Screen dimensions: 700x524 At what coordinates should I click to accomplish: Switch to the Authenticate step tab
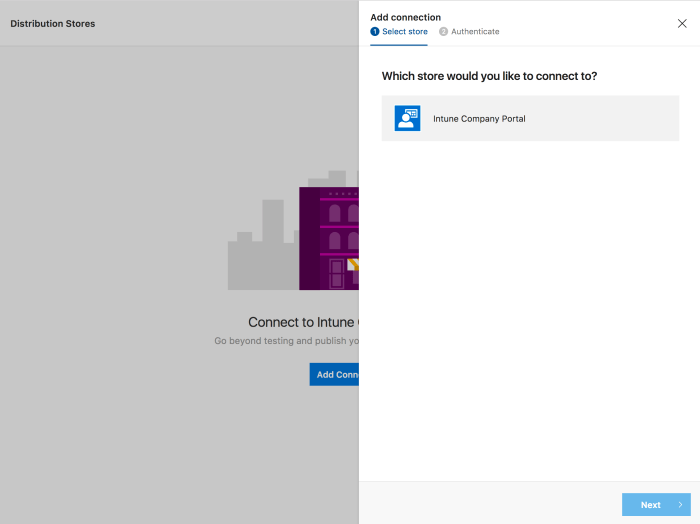tap(474, 32)
